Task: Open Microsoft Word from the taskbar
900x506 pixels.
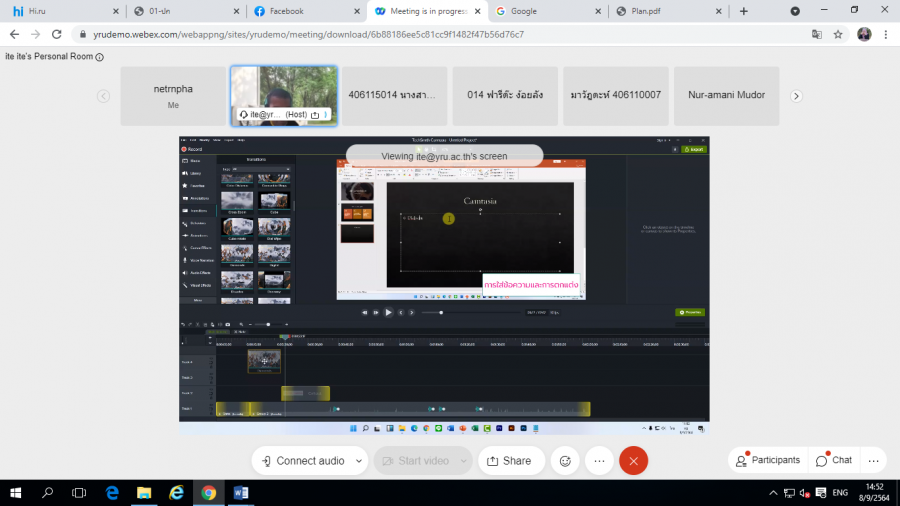Action: point(241,492)
